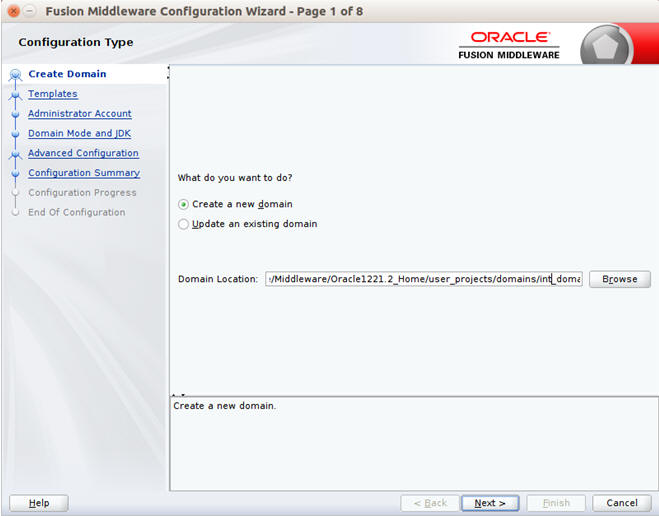Click the Configuration Progress step node icon

(x=16, y=193)
